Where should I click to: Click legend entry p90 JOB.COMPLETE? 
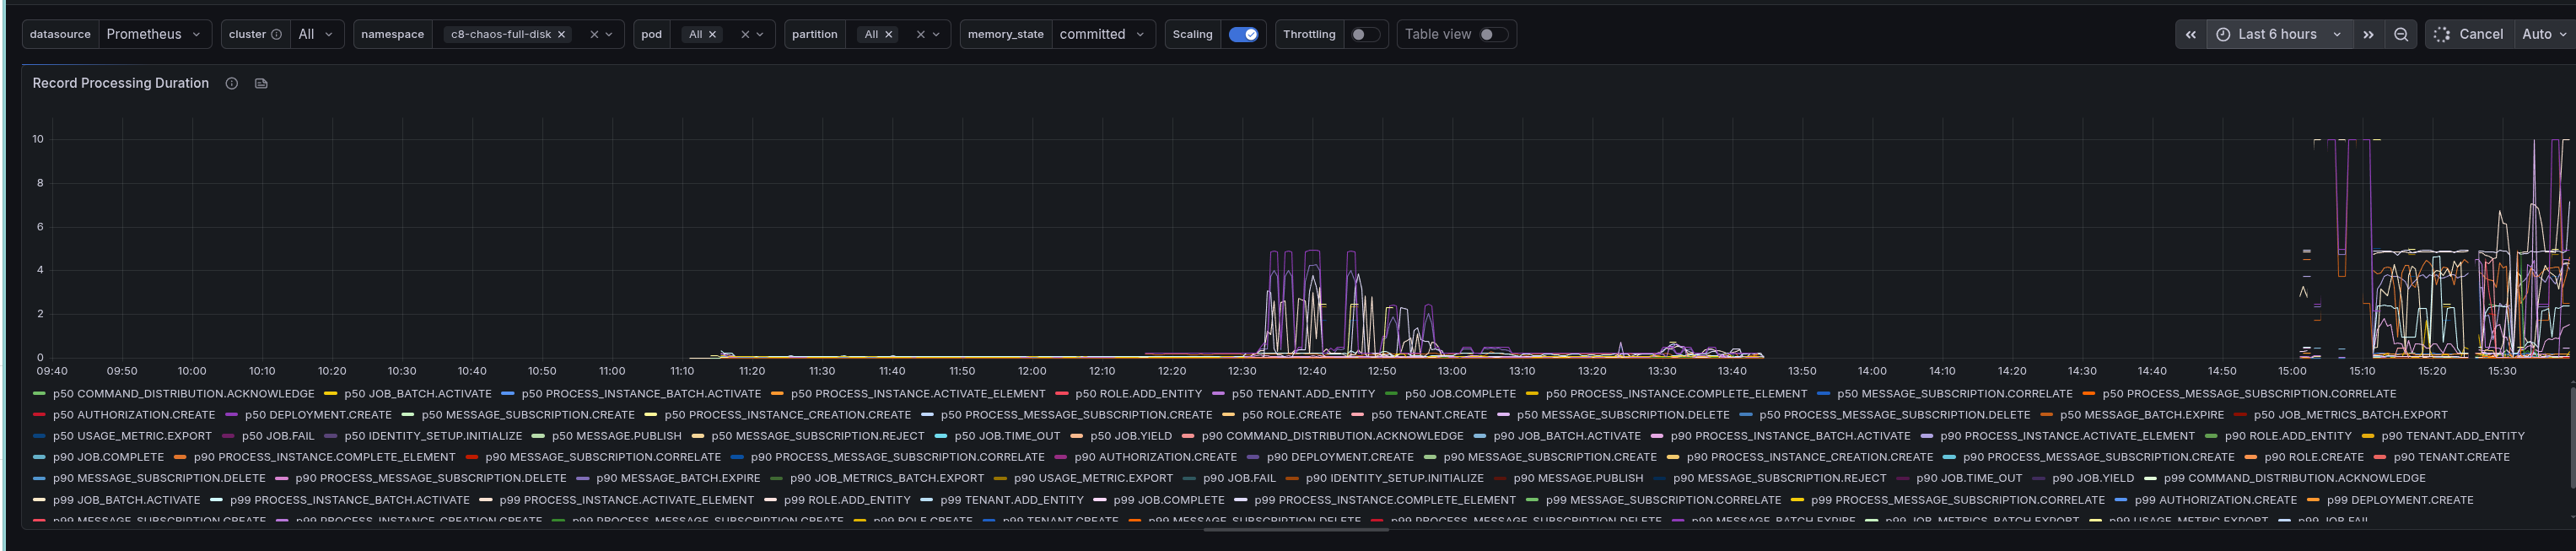click(108, 457)
